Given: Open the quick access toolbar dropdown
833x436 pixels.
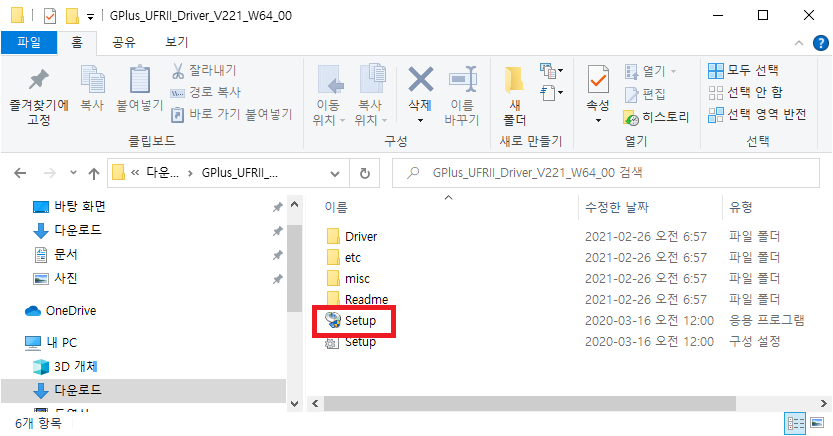Looking at the screenshot, I should 90,16.
